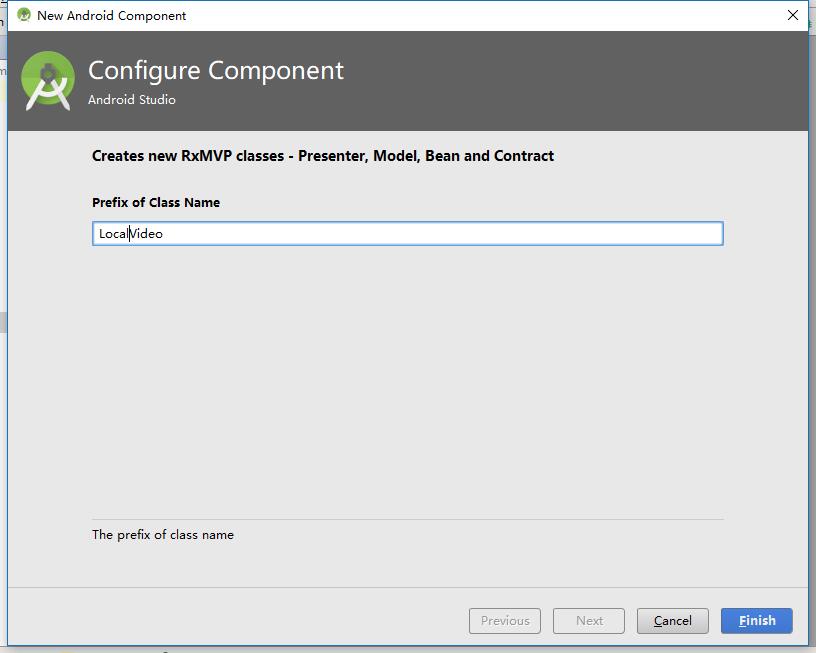Click the 'Creates new RxMVP classes' description
This screenshot has width=816, height=653.
pos(323,156)
